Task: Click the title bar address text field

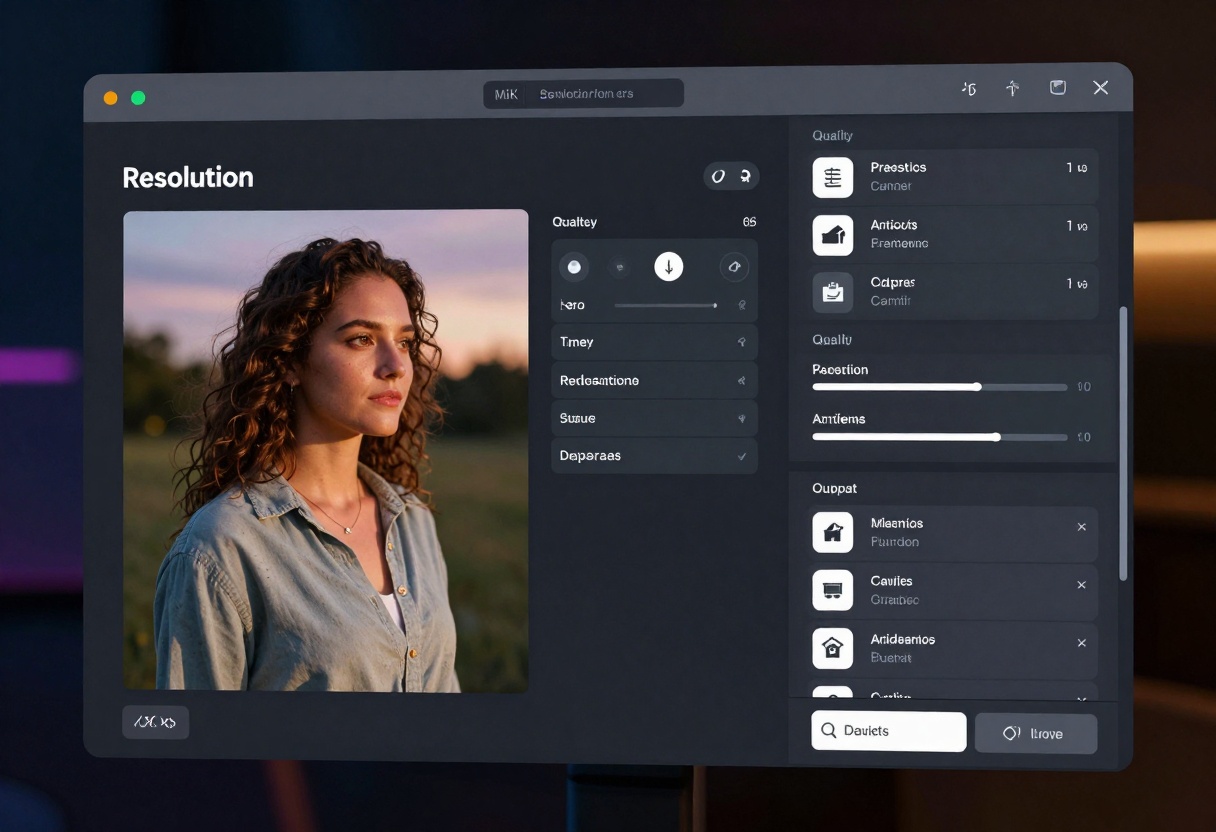Action: coord(604,94)
